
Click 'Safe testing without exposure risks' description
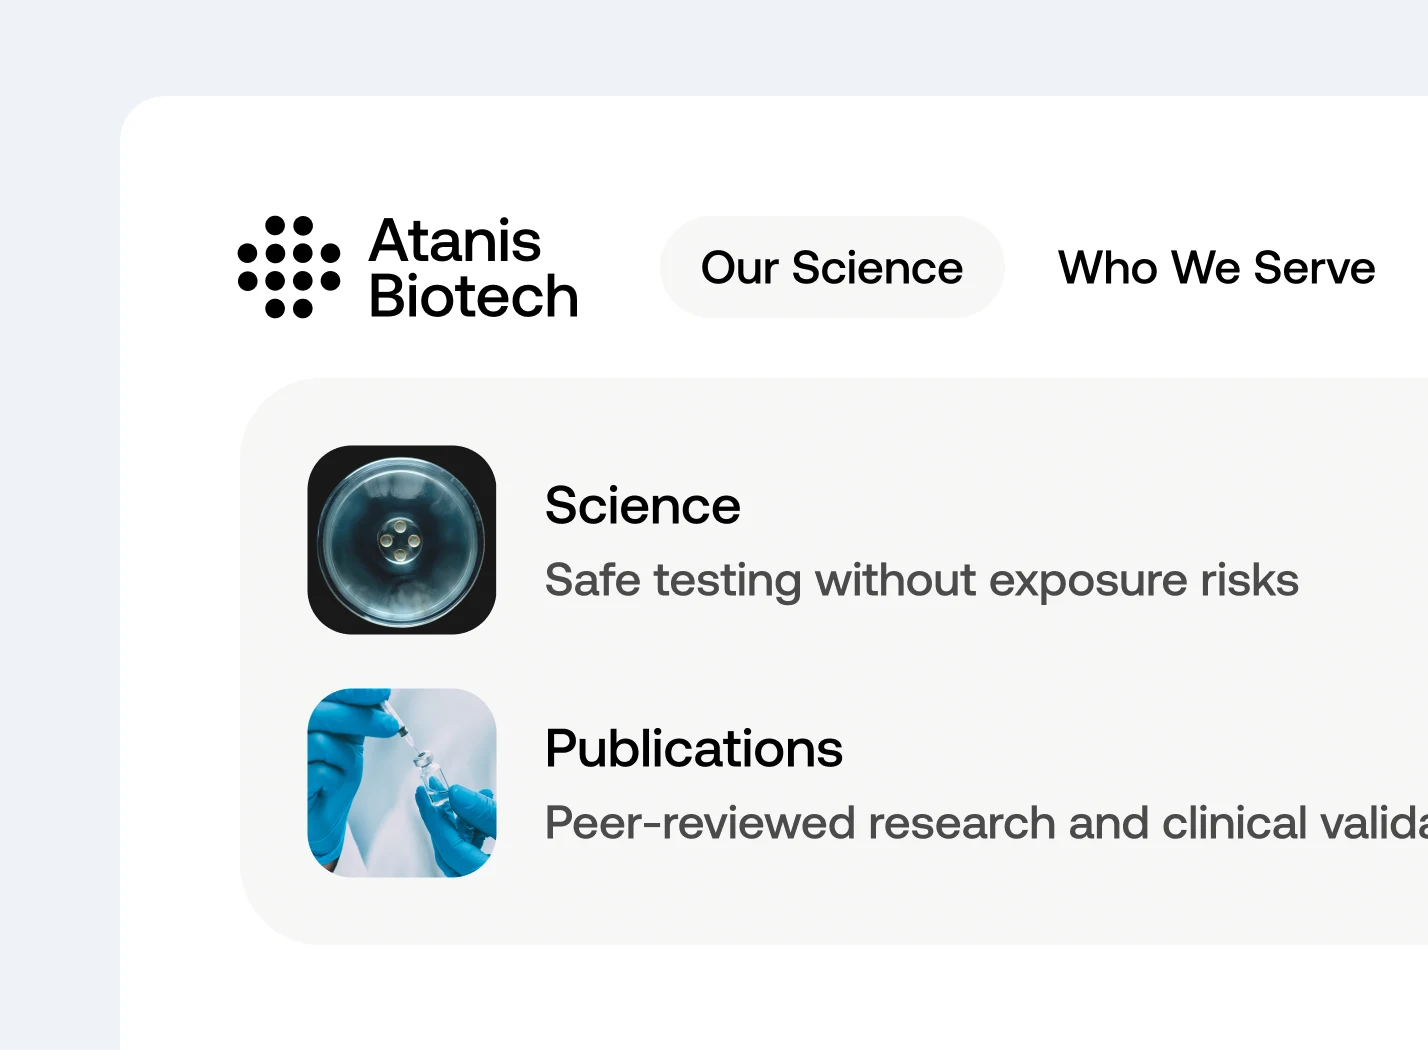921,580
